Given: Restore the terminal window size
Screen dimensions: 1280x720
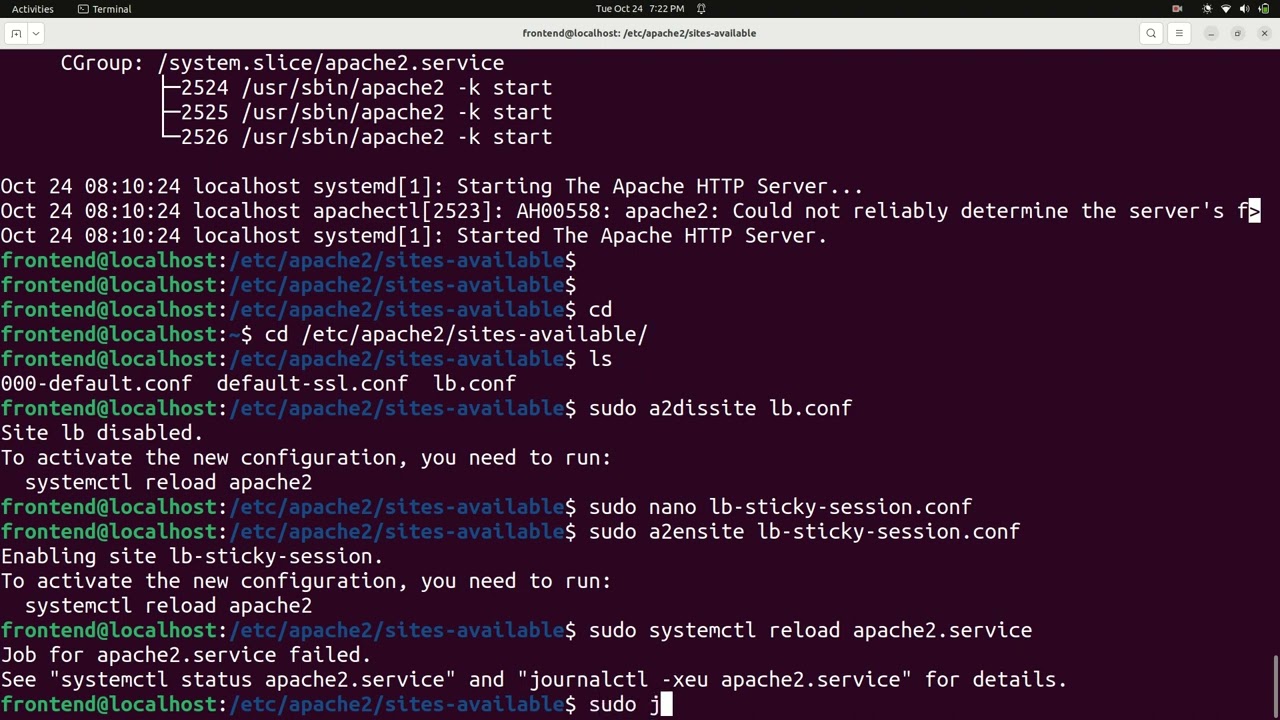Looking at the screenshot, I should pyautogui.click(x=1237, y=33).
